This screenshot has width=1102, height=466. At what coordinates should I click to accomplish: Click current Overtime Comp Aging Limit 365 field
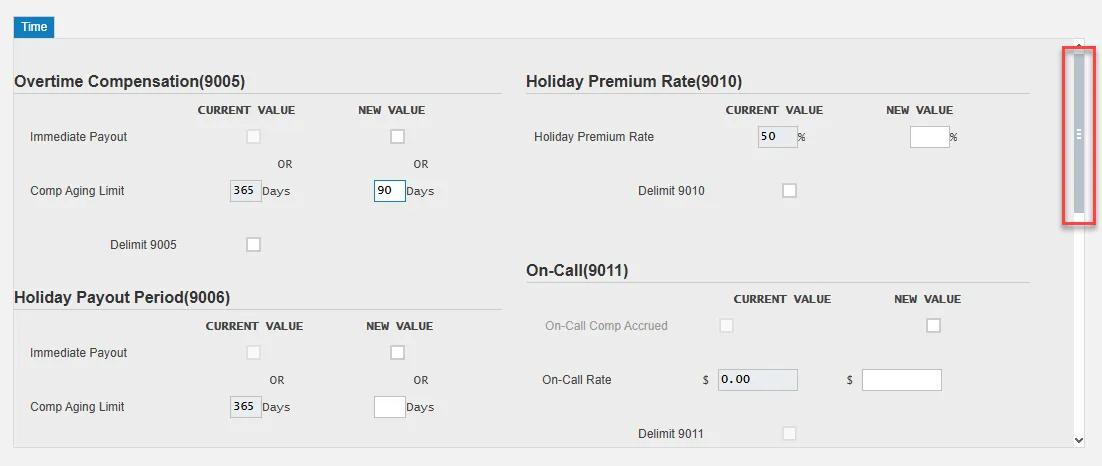point(245,190)
